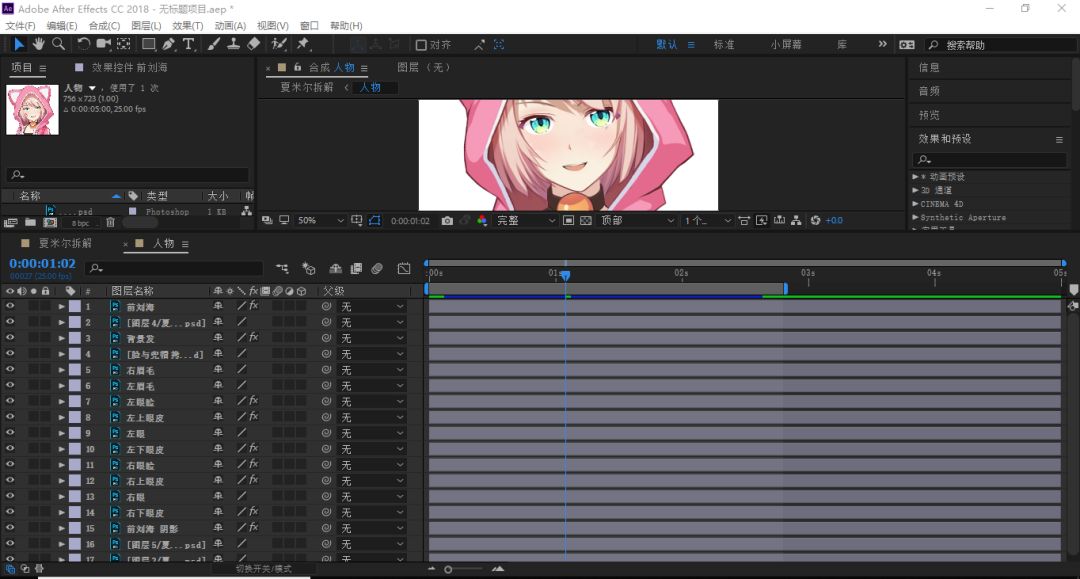Viewport: 1080px width, 579px height.
Task: Toggle the 对齐 snapping checkbox
Action: coord(421,45)
